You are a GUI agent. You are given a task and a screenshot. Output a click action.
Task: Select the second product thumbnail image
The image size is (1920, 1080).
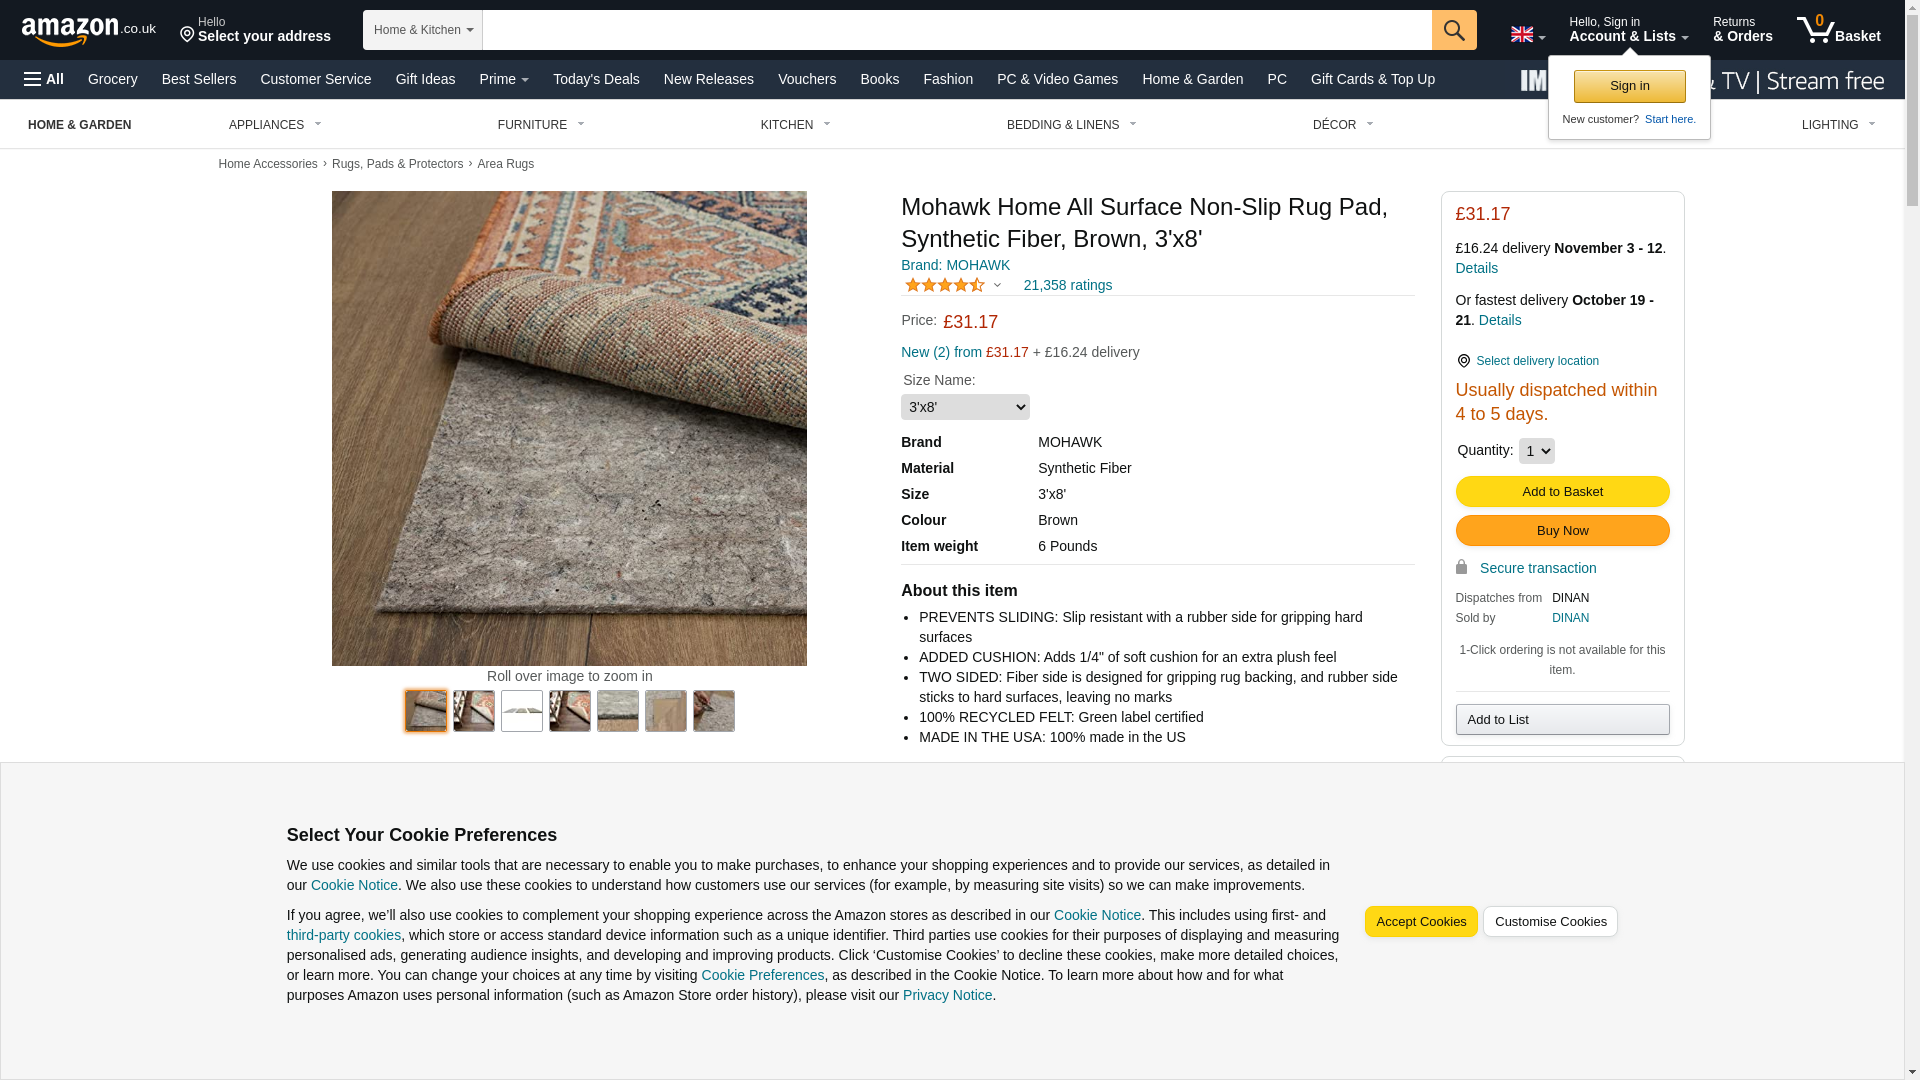pyautogui.click(x=474, y=711)
